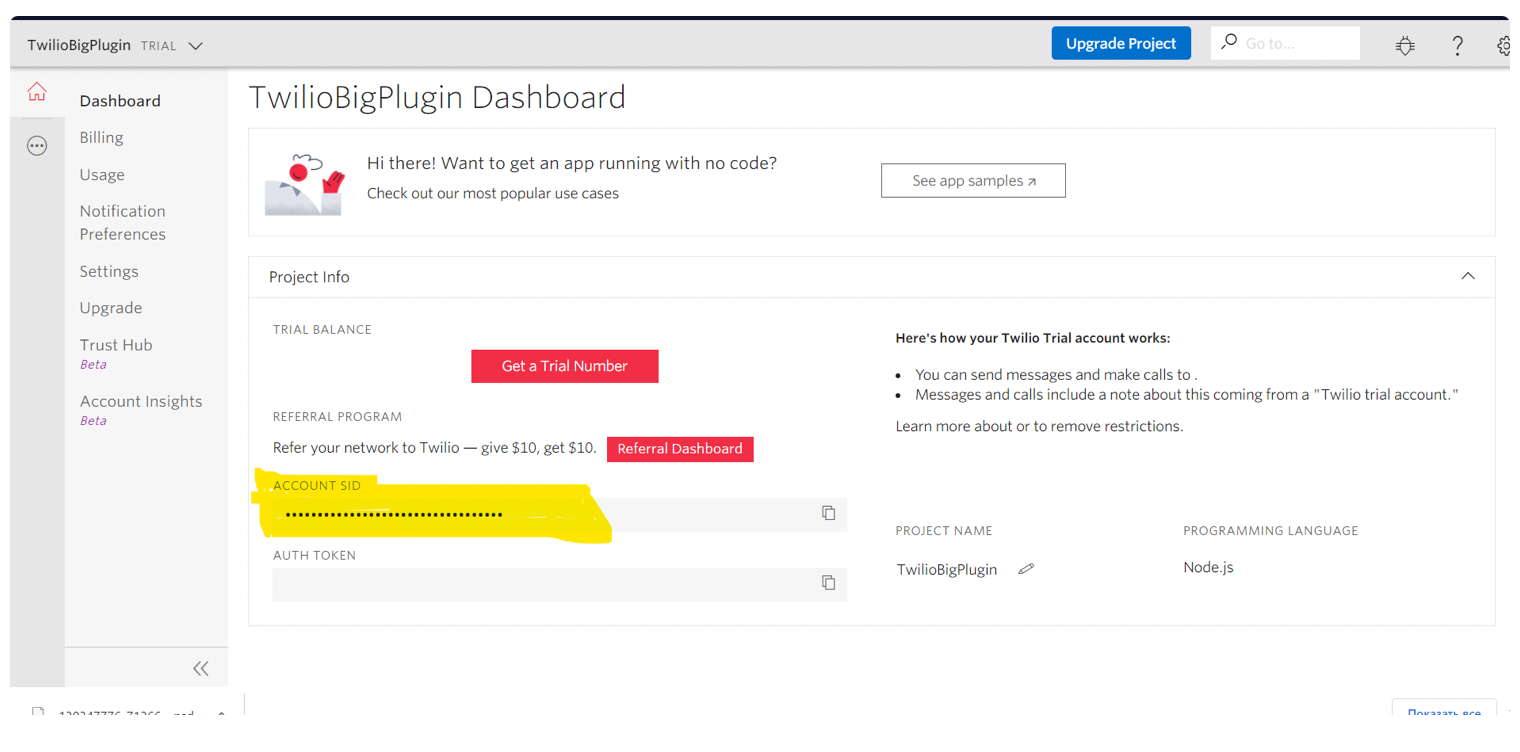
Task: Click the TwilioBigPlugin project name text
Action: point(946,569)
